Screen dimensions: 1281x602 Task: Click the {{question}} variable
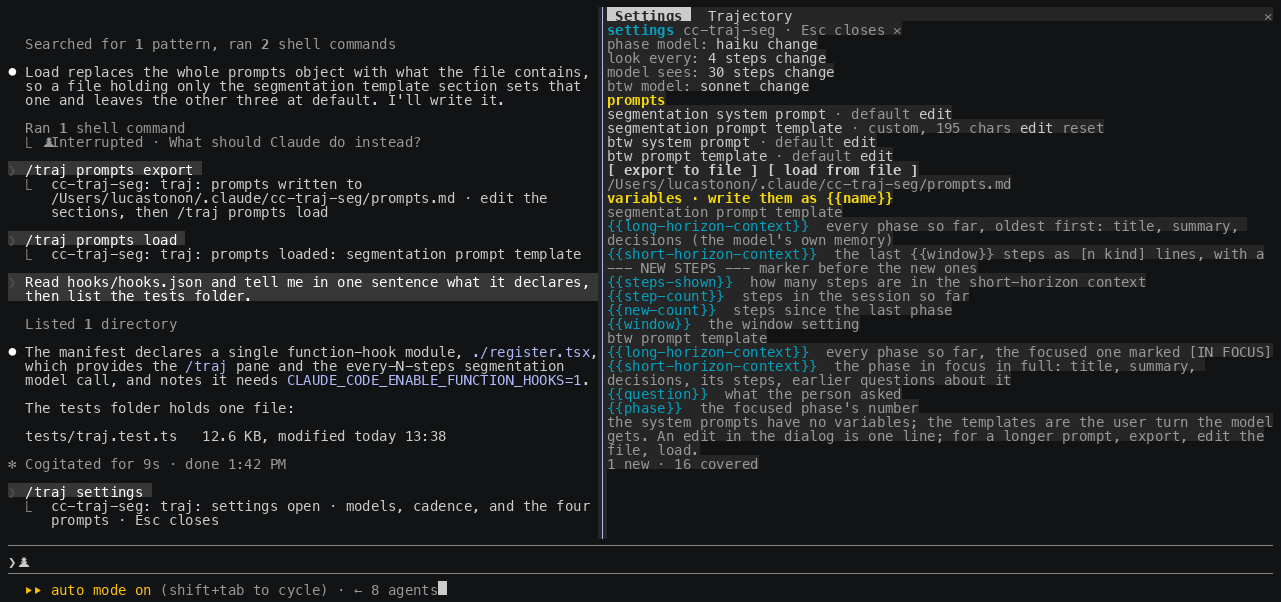pyautogui.click(x=657, y=394)
